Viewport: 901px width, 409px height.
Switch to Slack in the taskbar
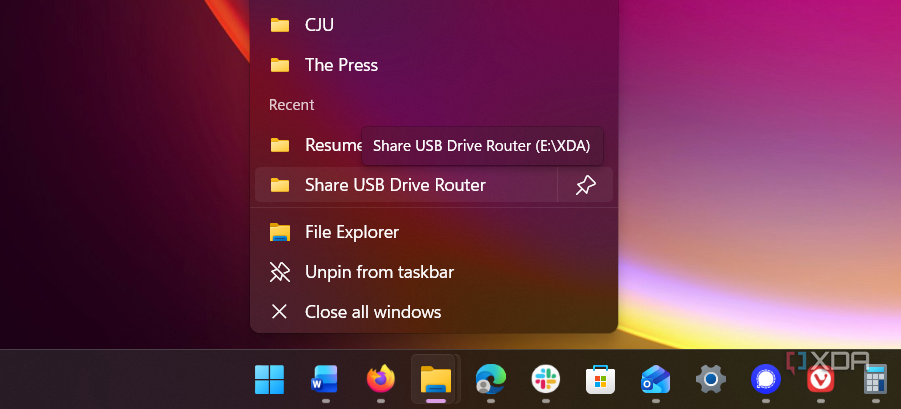pyautogui.click(x=545, y=380)
